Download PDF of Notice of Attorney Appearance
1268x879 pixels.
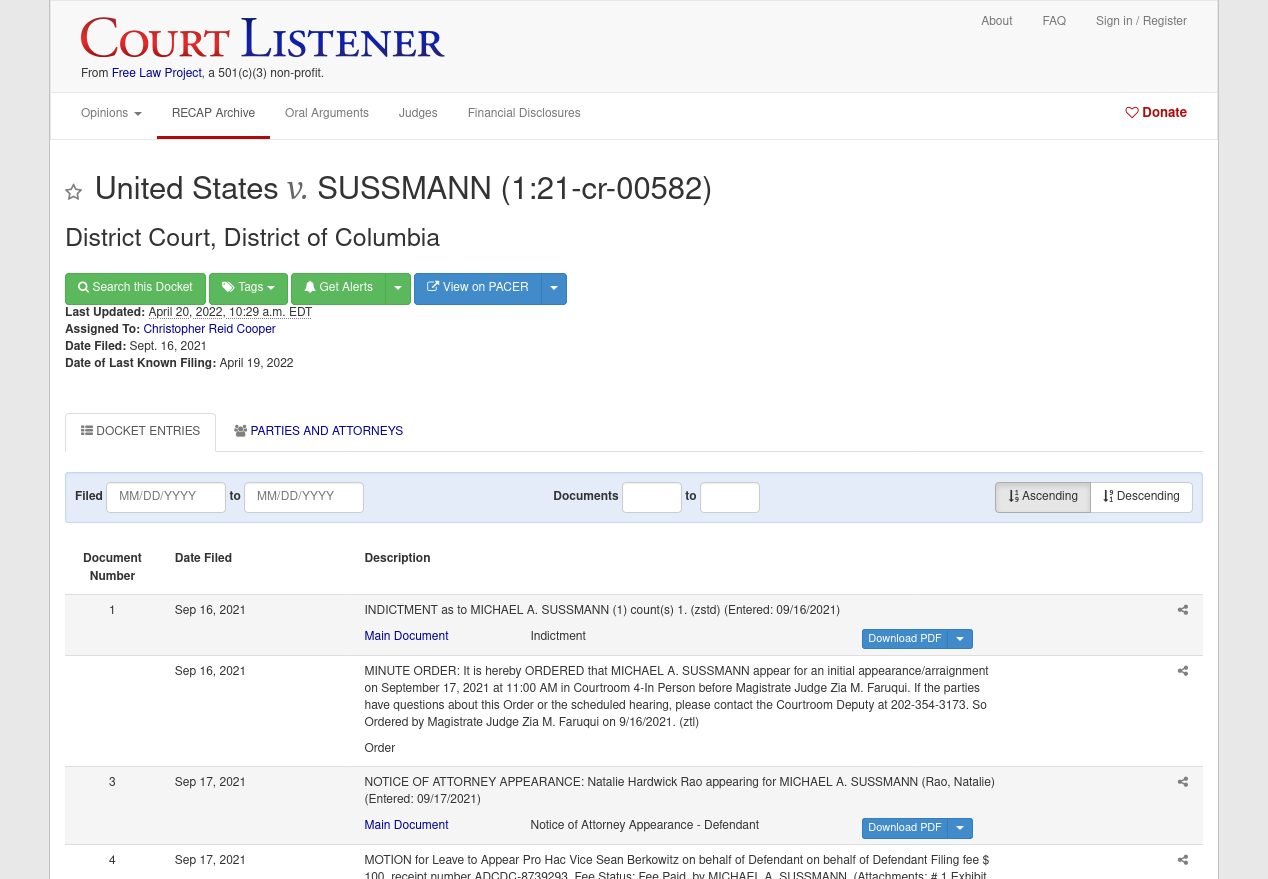pyautogui.click(x=905, y=828)
